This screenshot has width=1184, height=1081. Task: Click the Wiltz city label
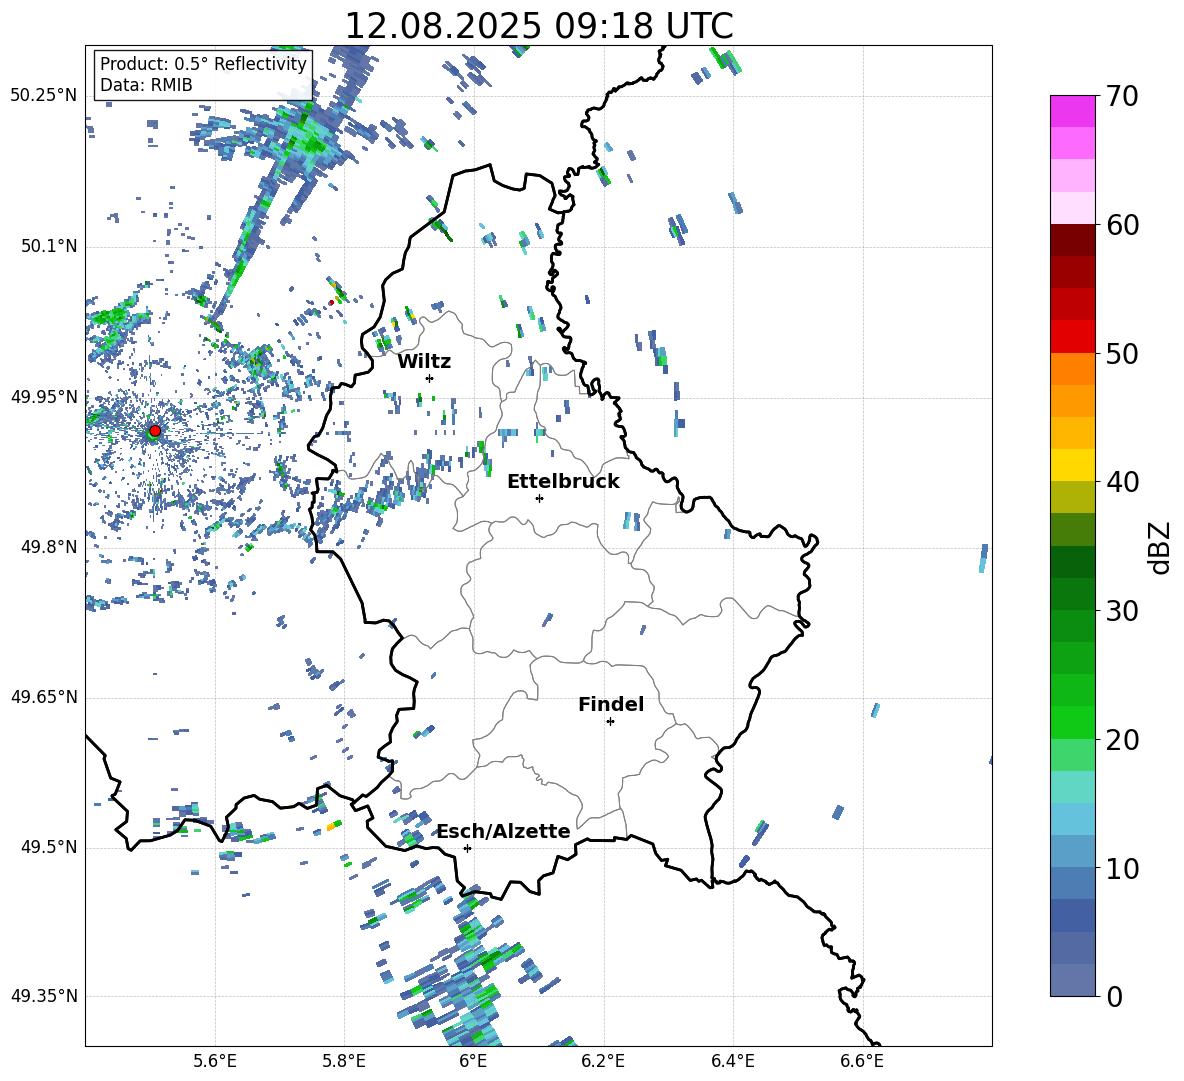pyautogui.click(x=424, y=362)
